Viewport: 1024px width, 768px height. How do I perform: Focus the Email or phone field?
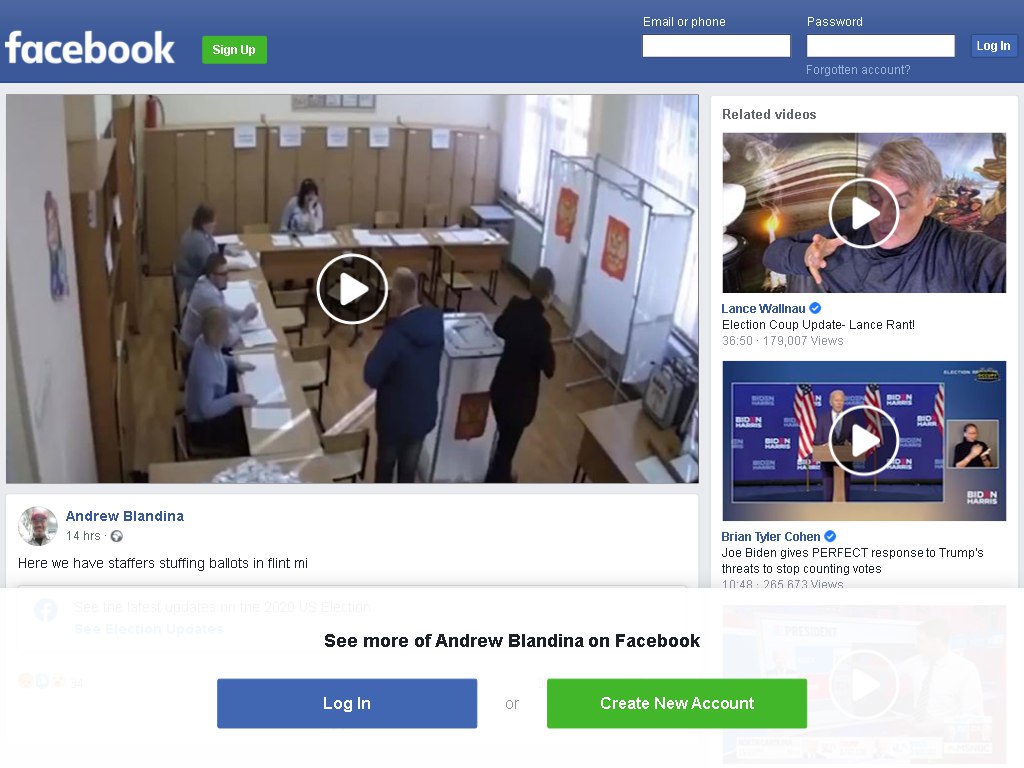click(716, 46)
